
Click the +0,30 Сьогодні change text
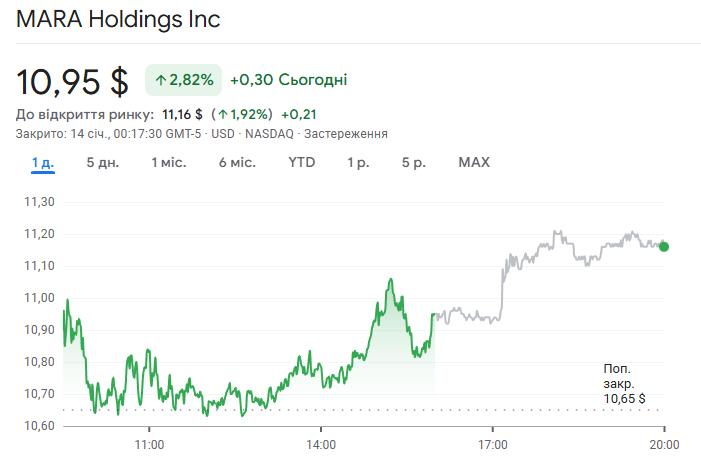click(289, 80)
